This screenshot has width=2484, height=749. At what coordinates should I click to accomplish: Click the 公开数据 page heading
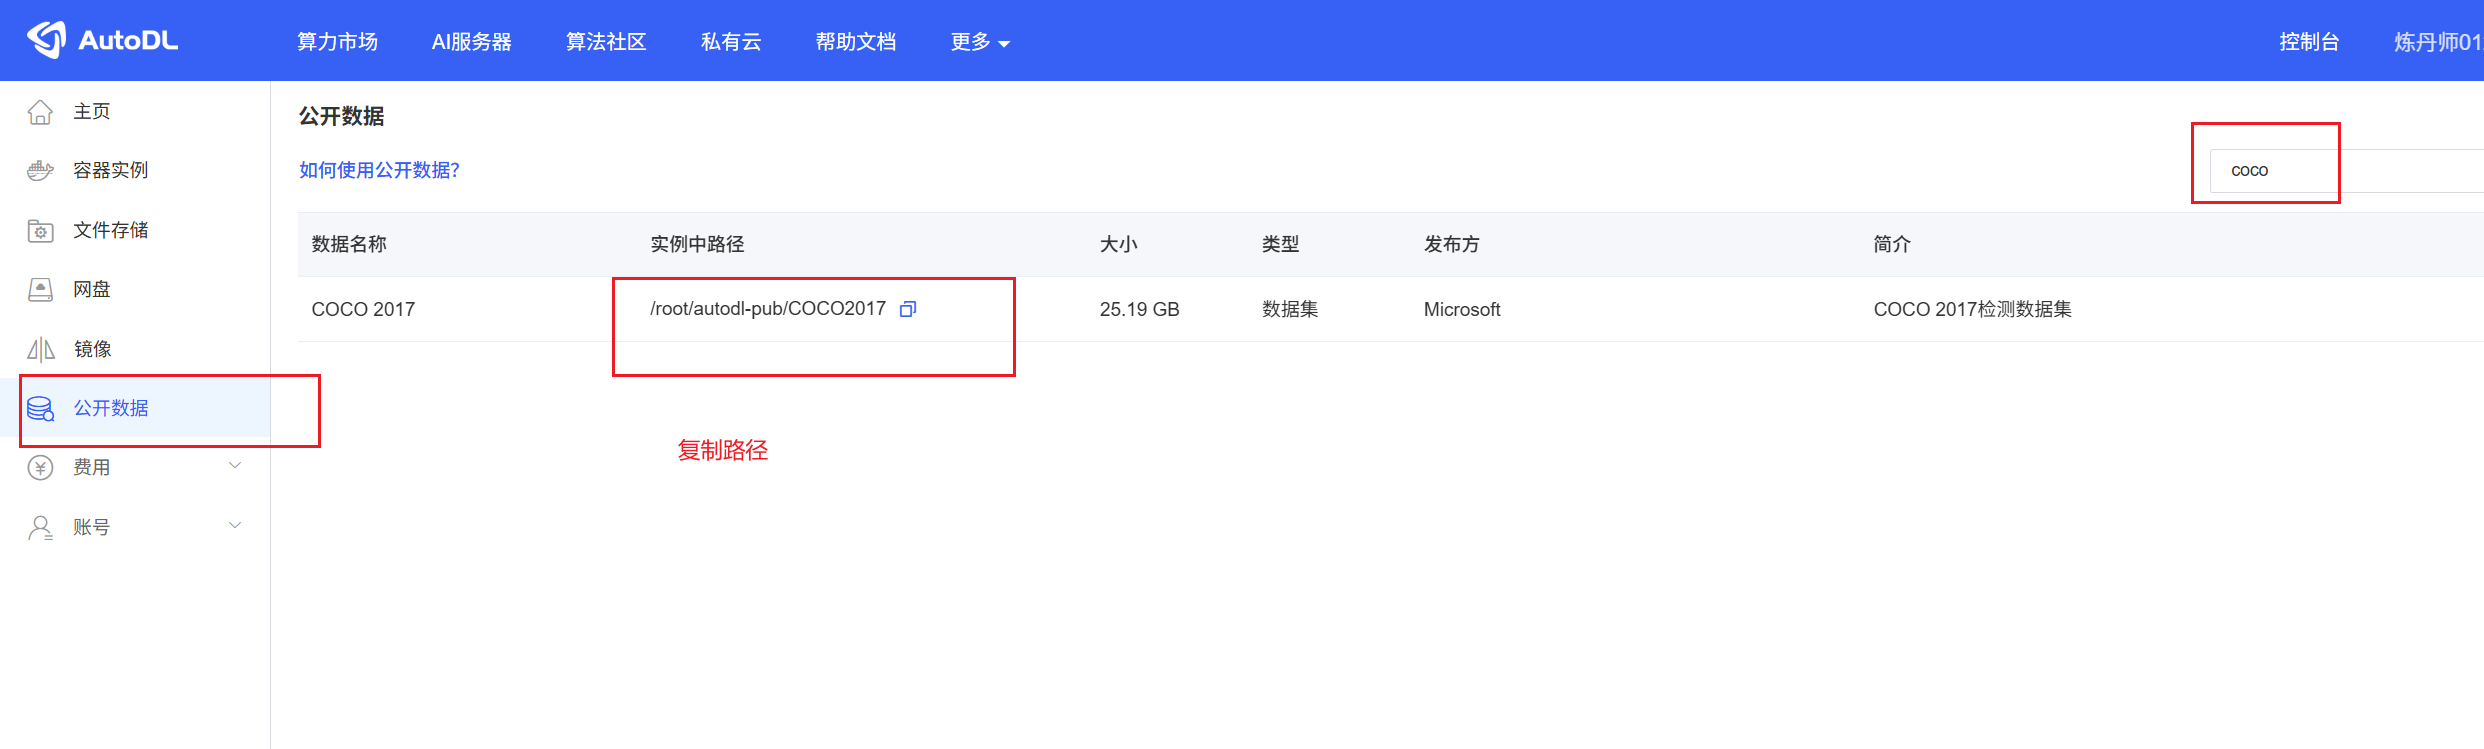pos(342,116)
